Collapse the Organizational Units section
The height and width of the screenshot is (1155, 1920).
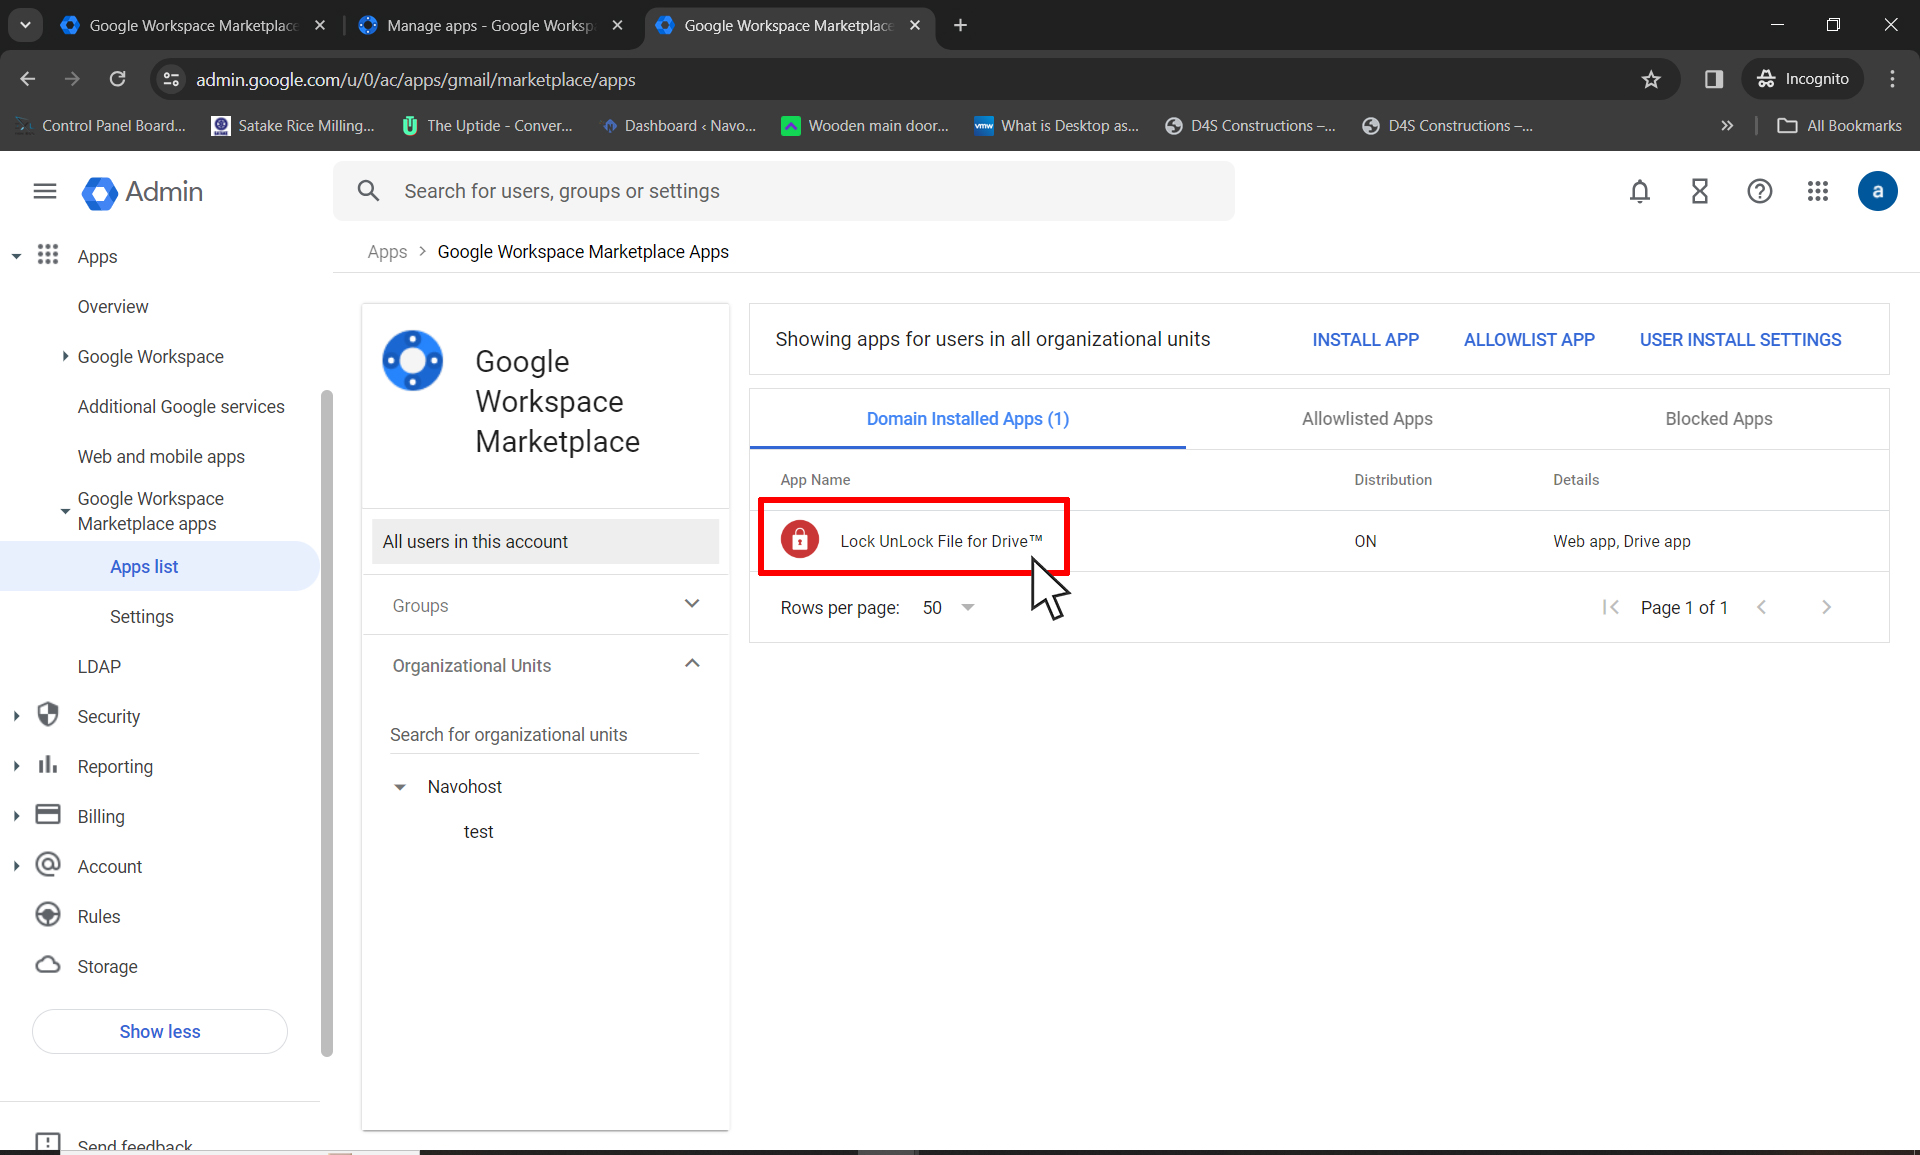pyautogui.click(x=691, y=664)
